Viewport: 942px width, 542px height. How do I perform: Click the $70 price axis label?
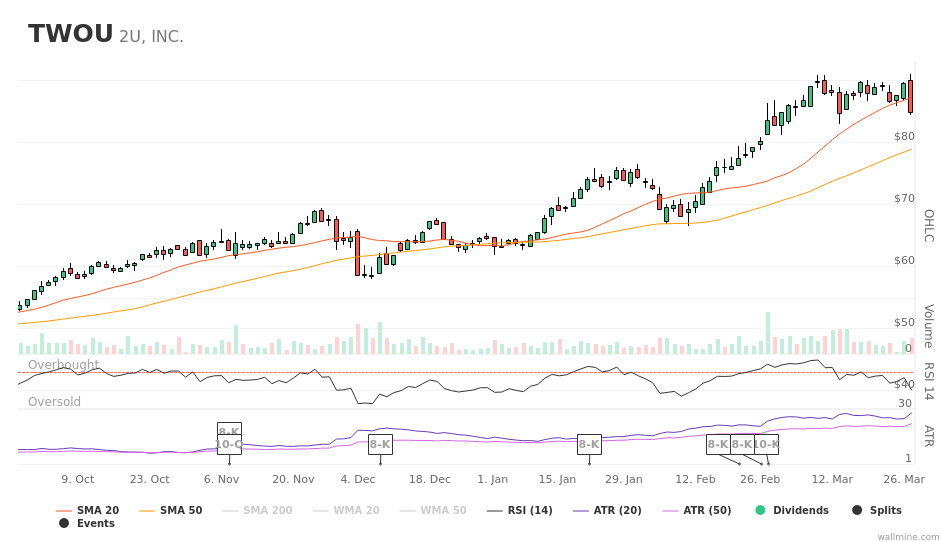point(904,198)
